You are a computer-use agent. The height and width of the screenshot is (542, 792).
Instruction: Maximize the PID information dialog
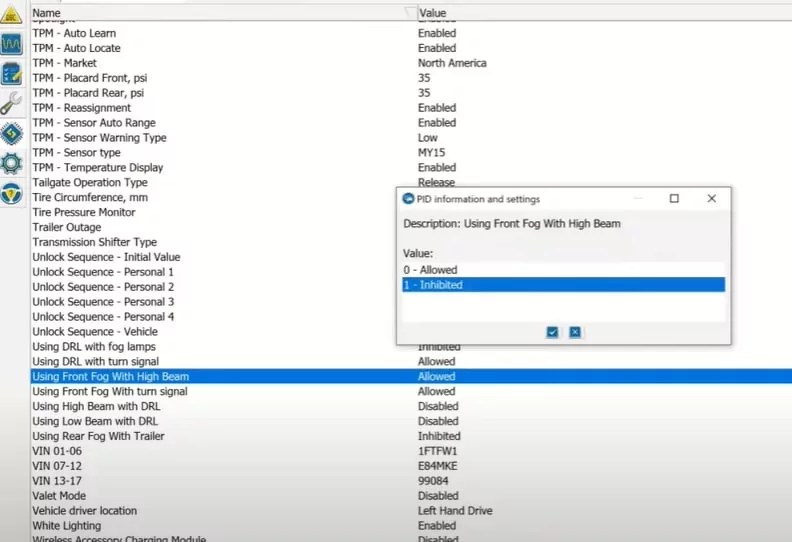point(674,199)
